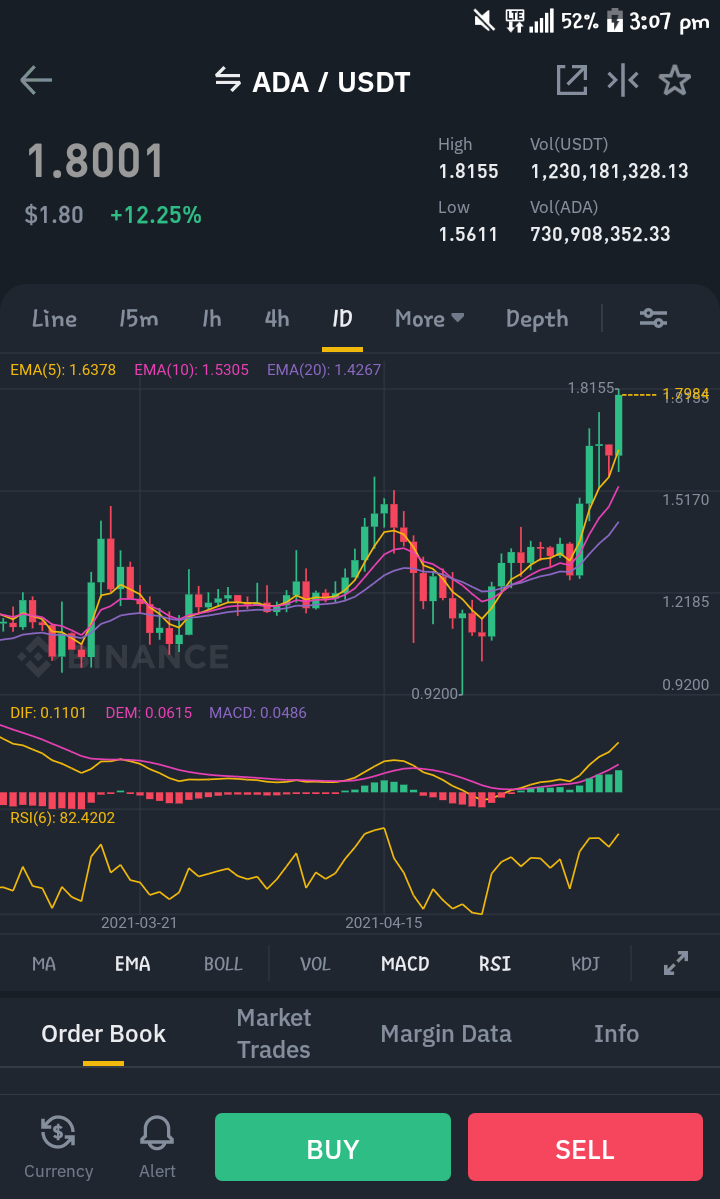Open the share/export chart icon
This screenshot has height=1199, width=720.
tap(572, 80)
